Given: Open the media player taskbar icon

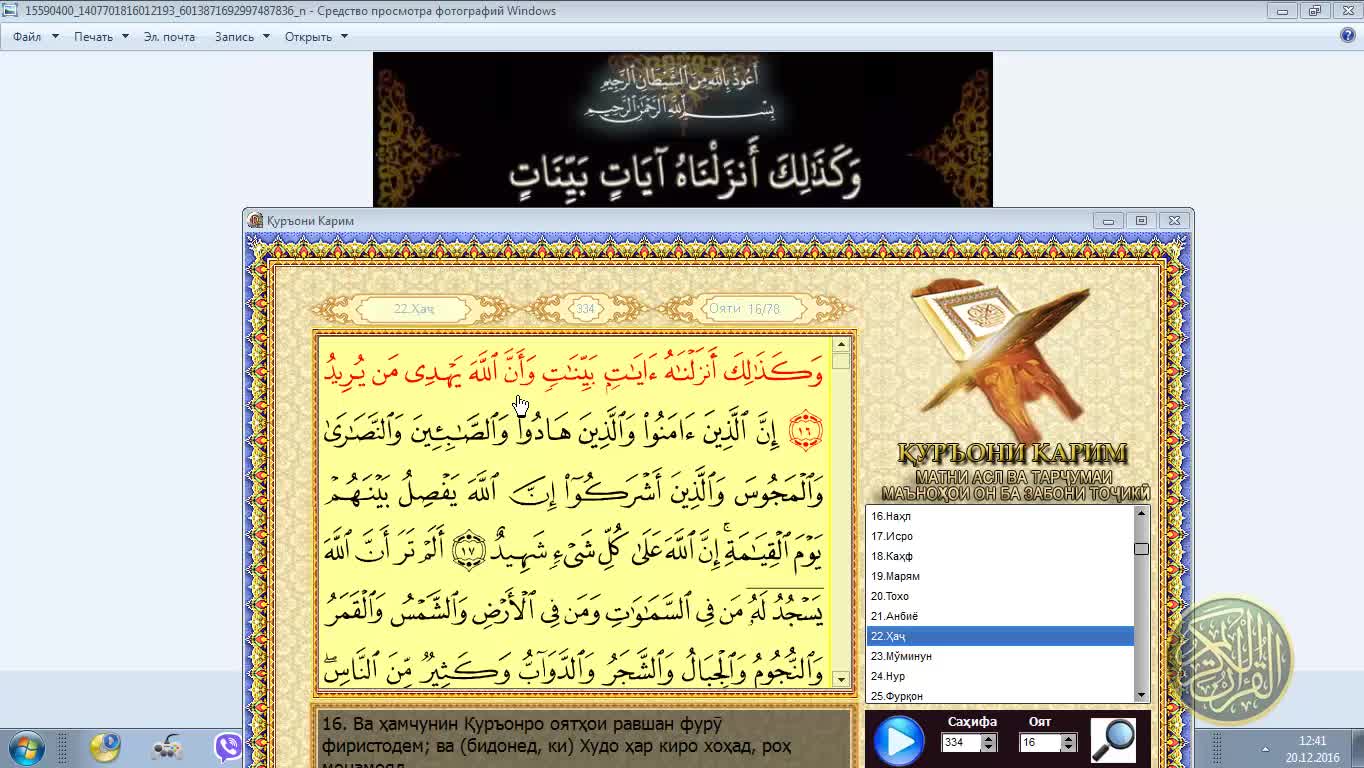Looking at the screenshot, I should [x=105, y=748].
